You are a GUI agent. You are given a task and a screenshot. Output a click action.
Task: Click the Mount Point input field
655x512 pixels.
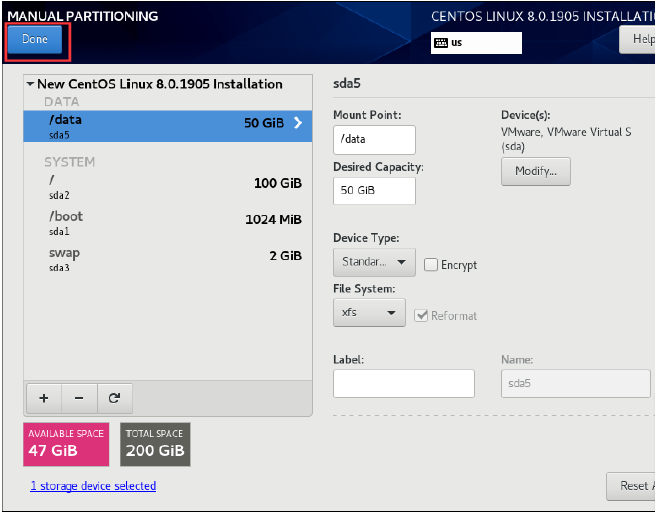pyautogui.click(x=374, y=139)
